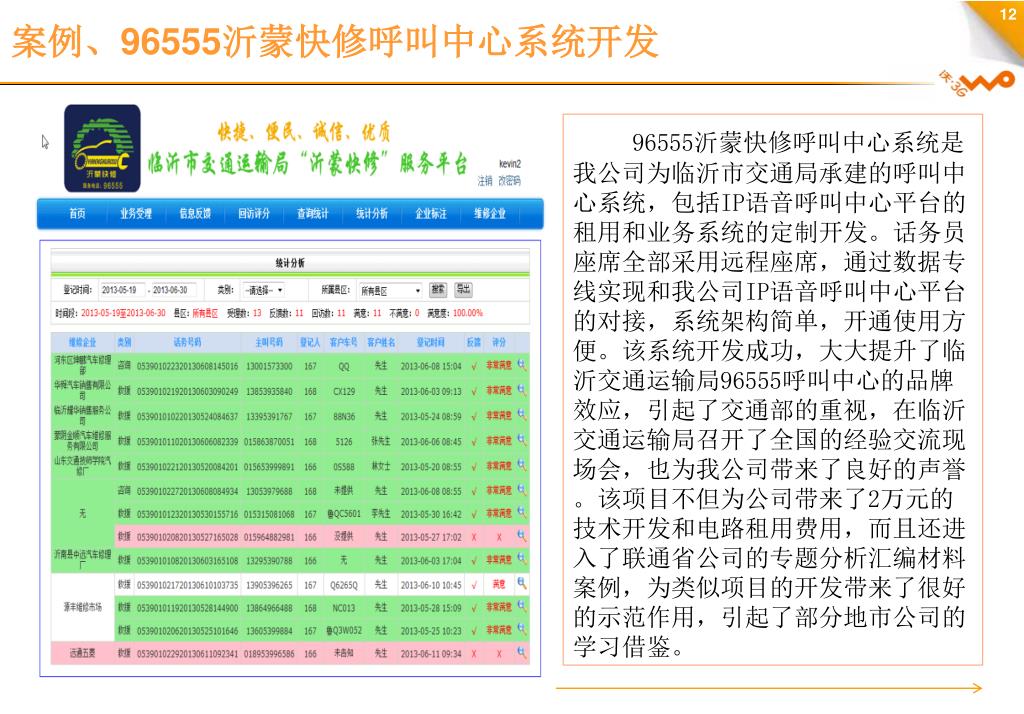Screen dimensions: 1024x714
Task: Select vehicle number CX129
Action: pyautogui.click(x=344, y=391)
